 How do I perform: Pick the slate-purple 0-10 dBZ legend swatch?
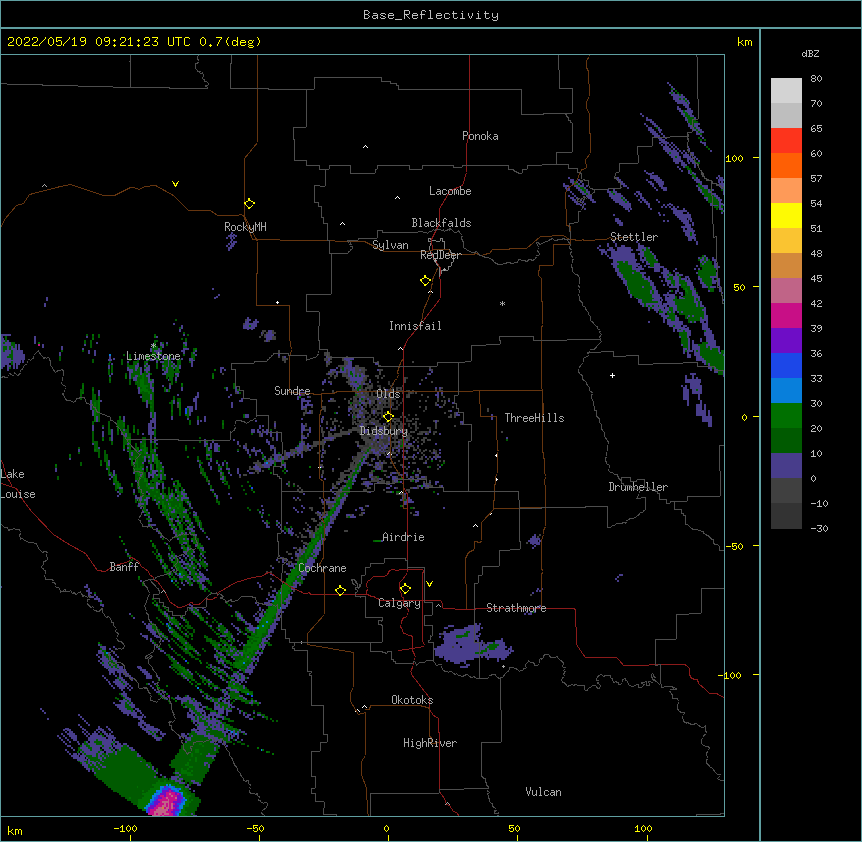coord(786,466)
